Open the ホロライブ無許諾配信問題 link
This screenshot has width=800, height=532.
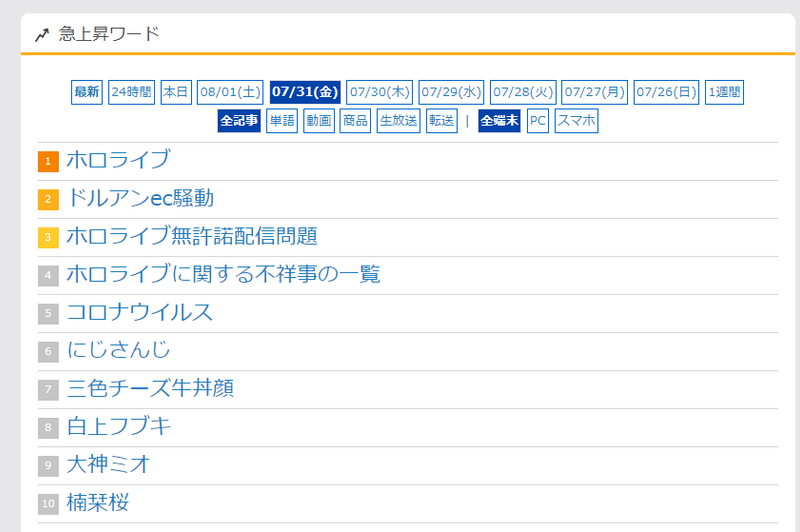point(192,236)
